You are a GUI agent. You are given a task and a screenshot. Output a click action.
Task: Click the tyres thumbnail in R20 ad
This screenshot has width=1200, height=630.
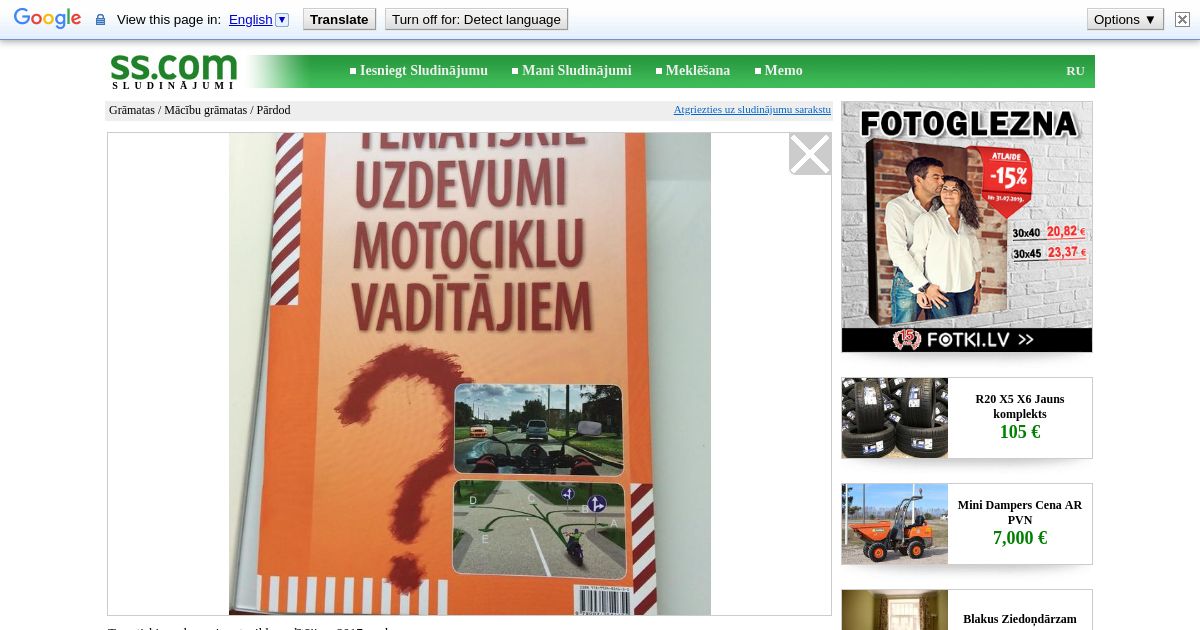895,418
